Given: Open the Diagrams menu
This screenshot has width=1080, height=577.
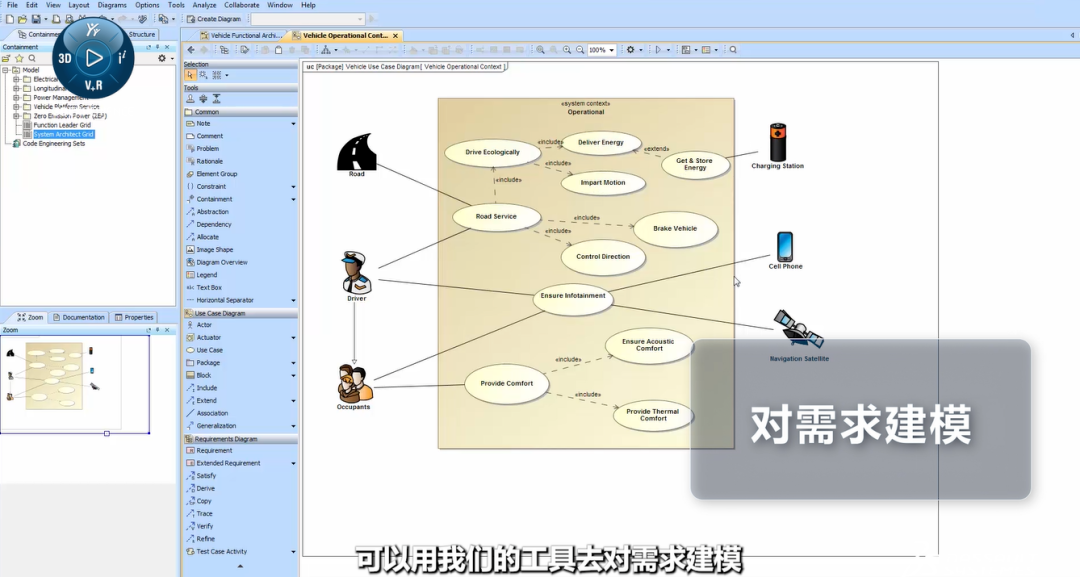Looking at the screenshot, I should [x=112, y=5].
